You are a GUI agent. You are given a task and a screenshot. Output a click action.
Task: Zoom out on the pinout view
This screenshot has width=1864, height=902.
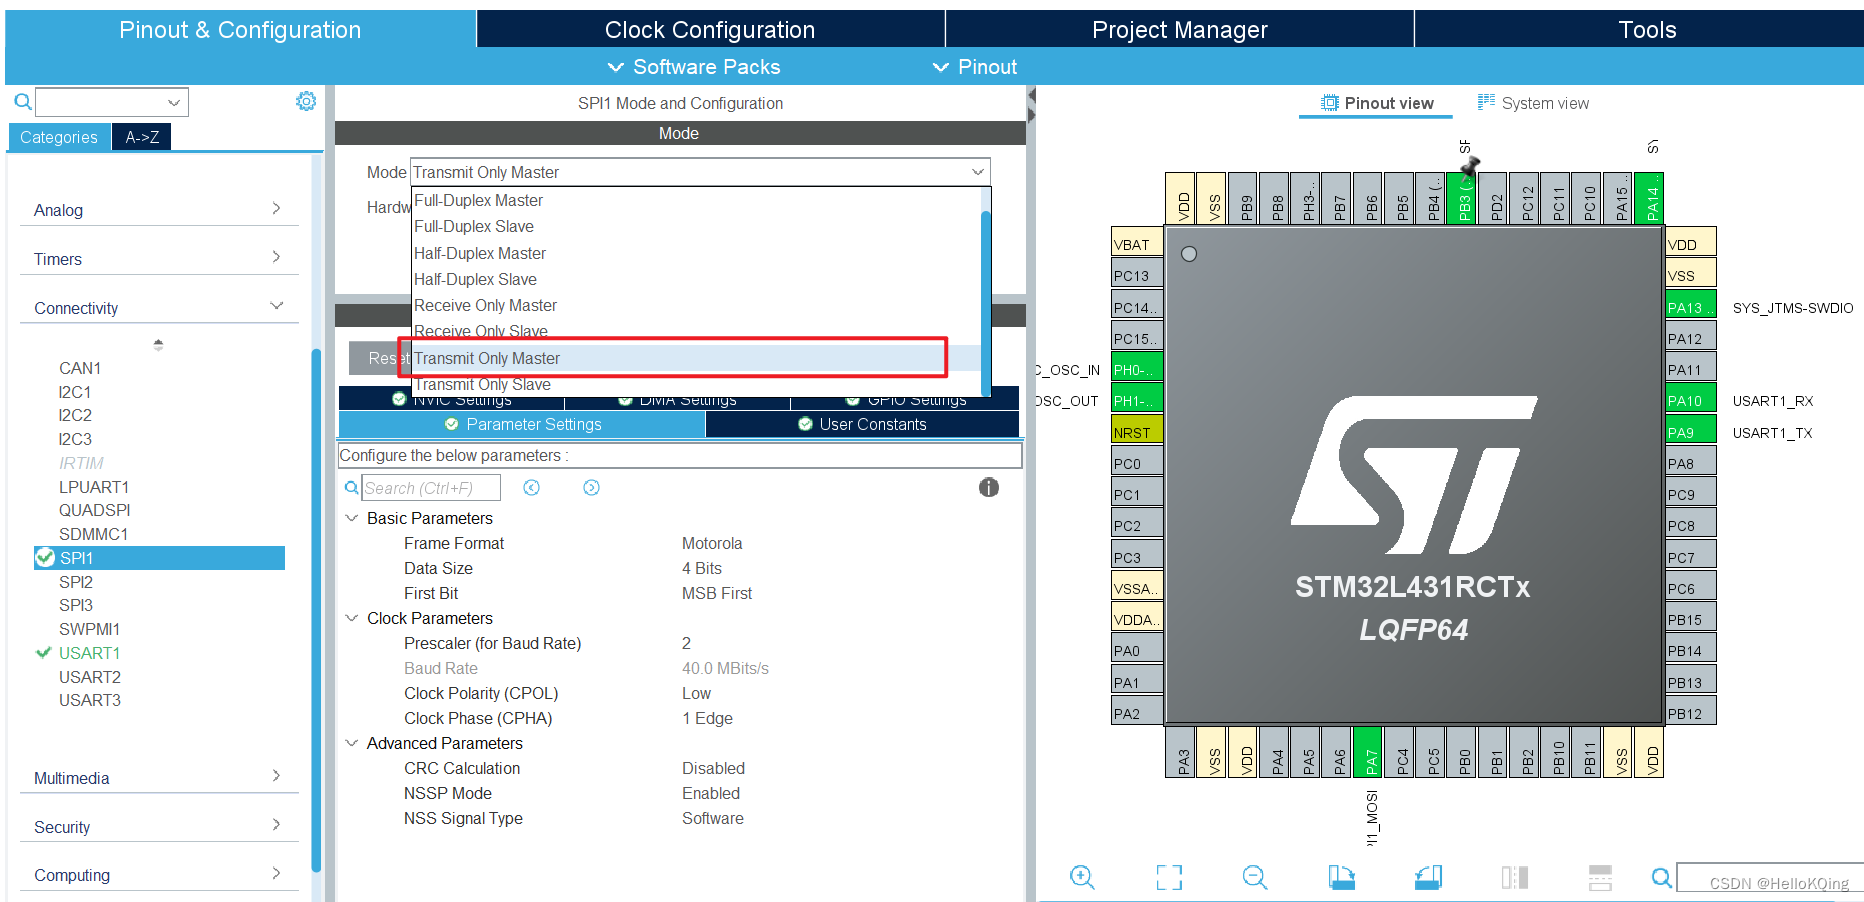pos(1255,877)
